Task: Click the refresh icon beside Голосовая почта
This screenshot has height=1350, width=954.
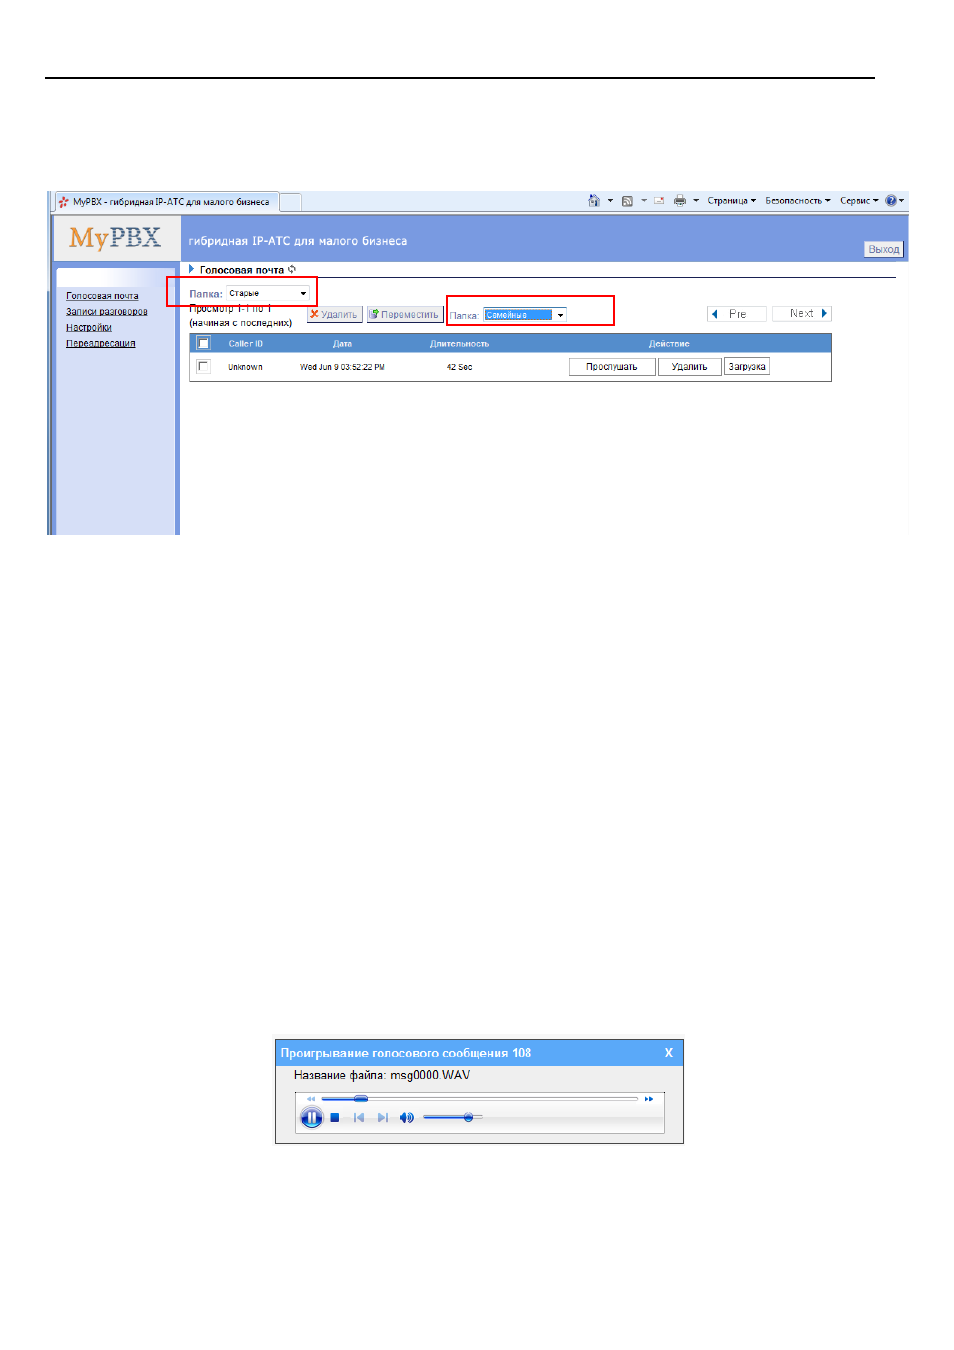Action: tap(292, 269)
